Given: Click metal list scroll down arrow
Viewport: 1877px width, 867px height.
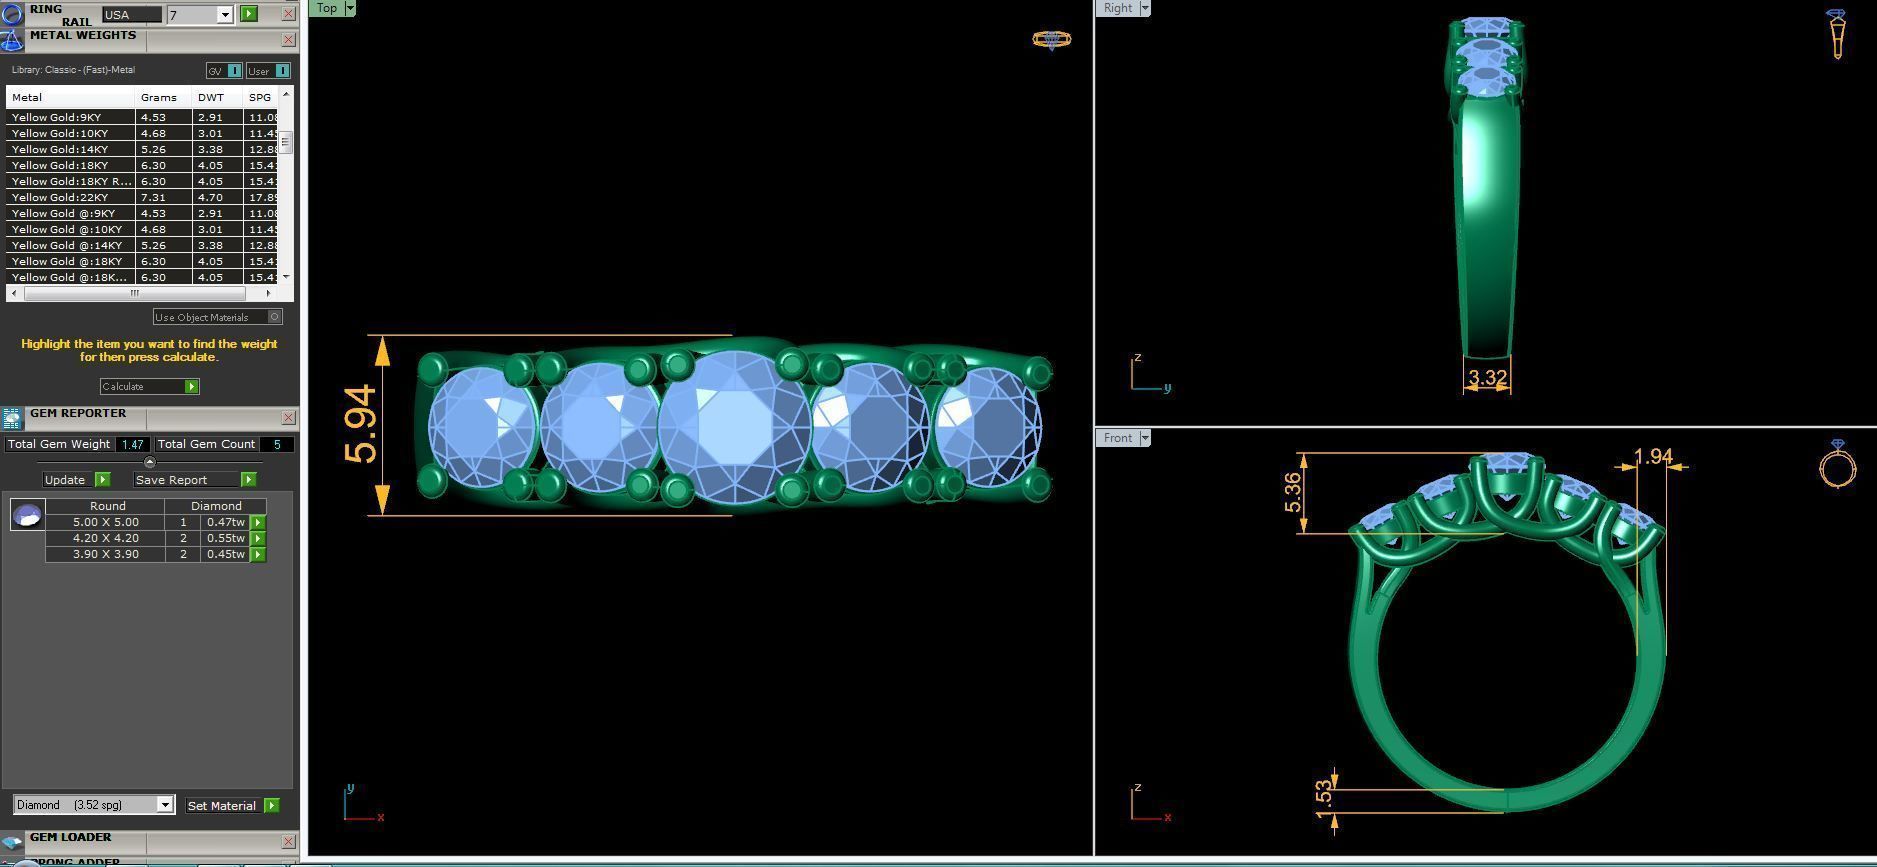Looking at the screenshot, I should 287,276.
